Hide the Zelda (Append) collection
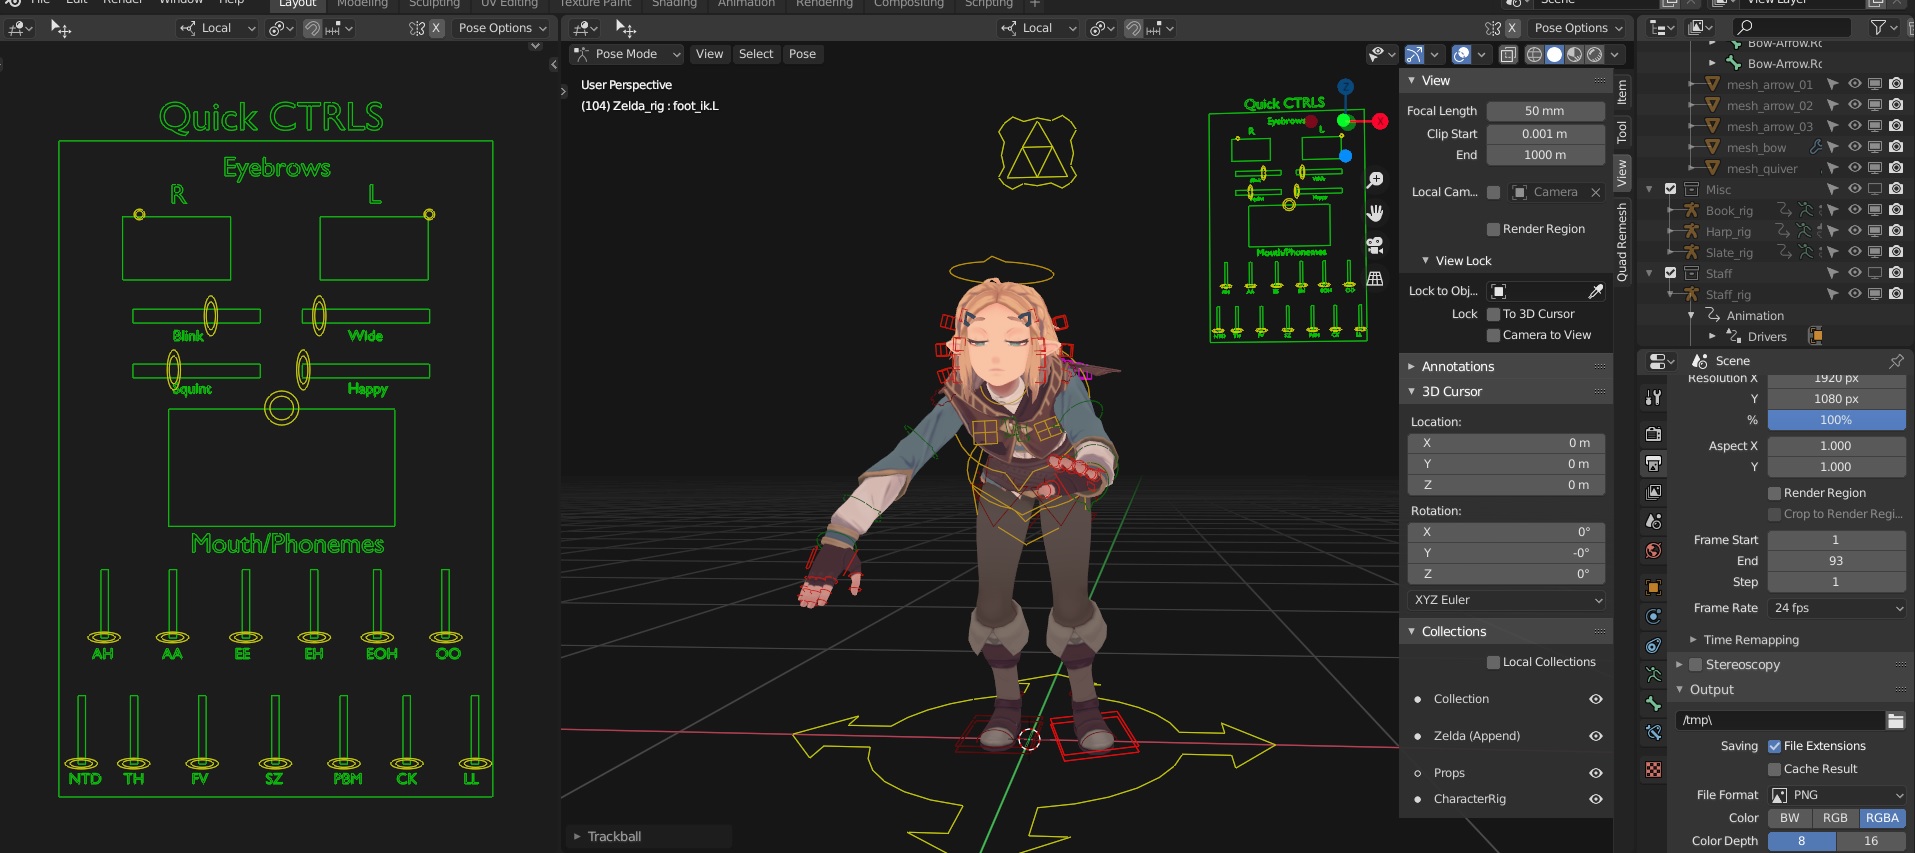The image size is (1915, 853). (1596, 736)
